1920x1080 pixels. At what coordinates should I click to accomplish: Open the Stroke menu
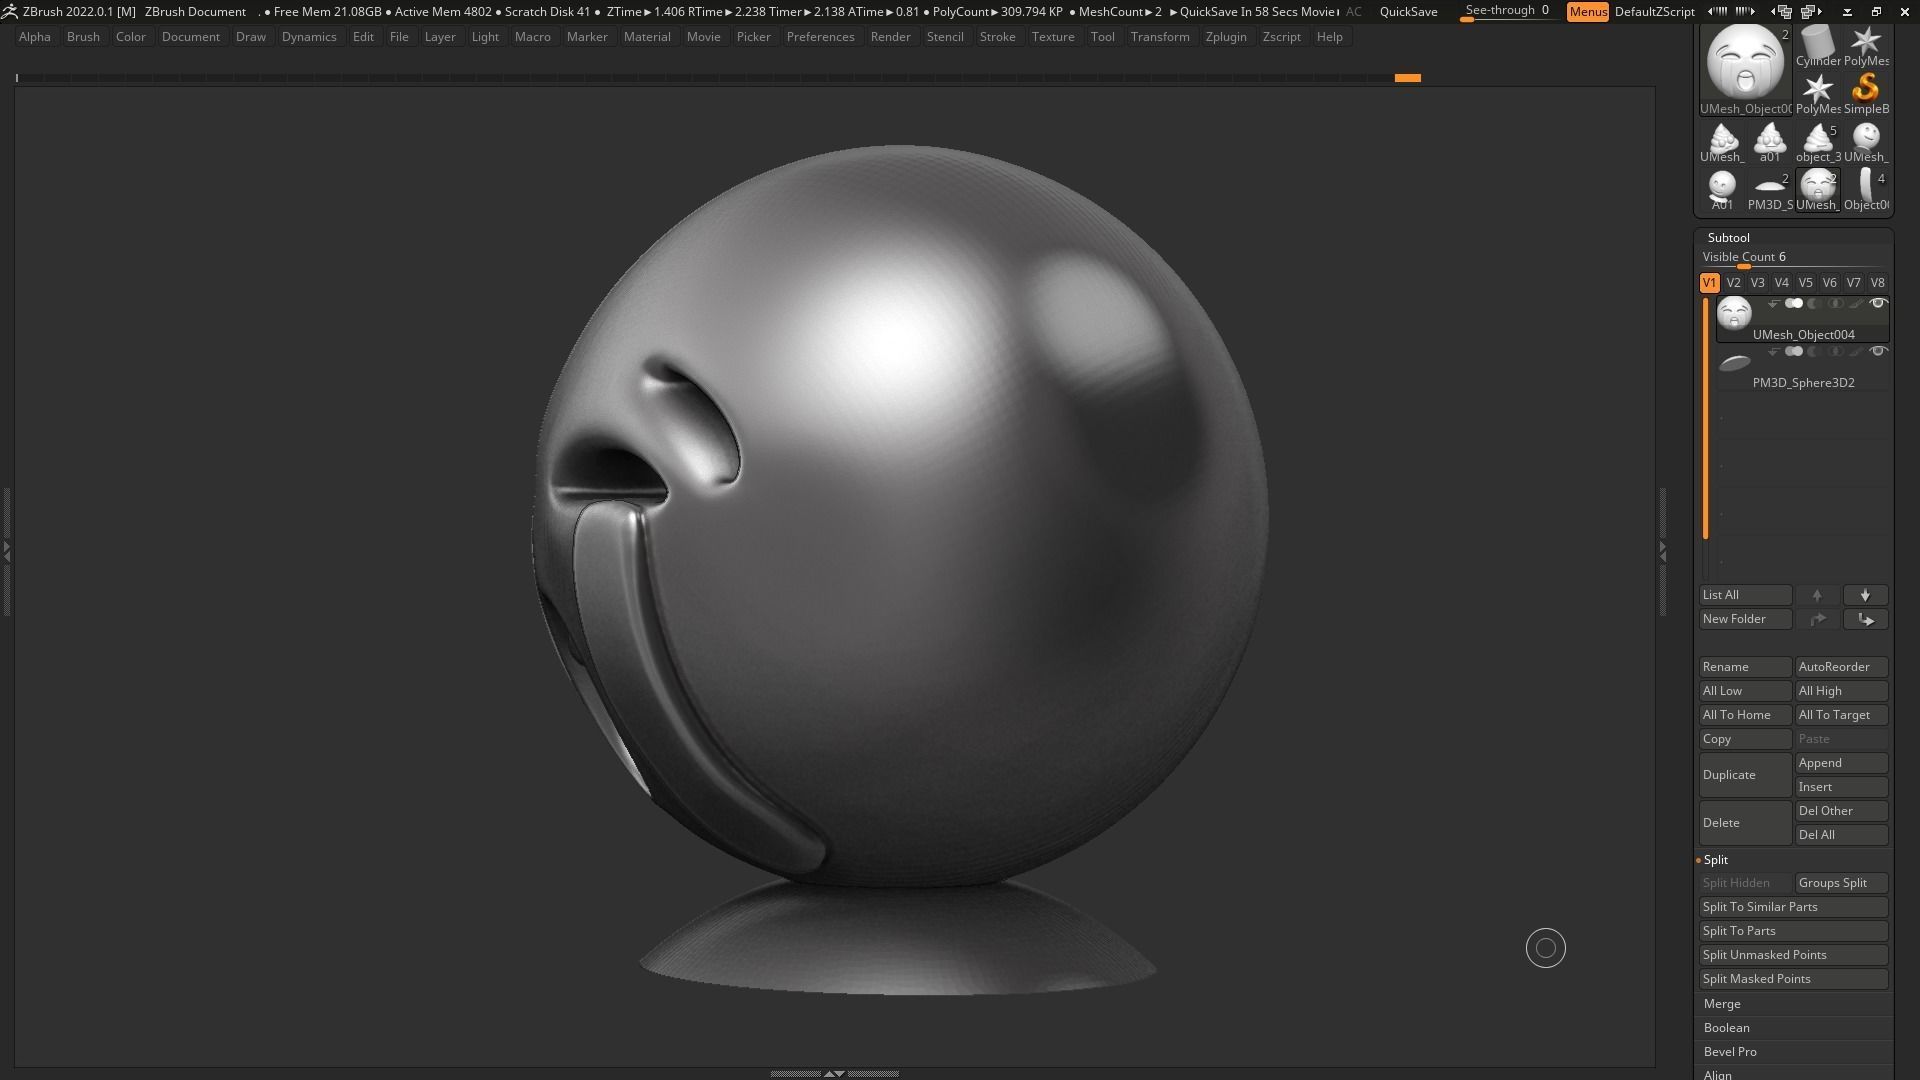[x=997, y=37]
